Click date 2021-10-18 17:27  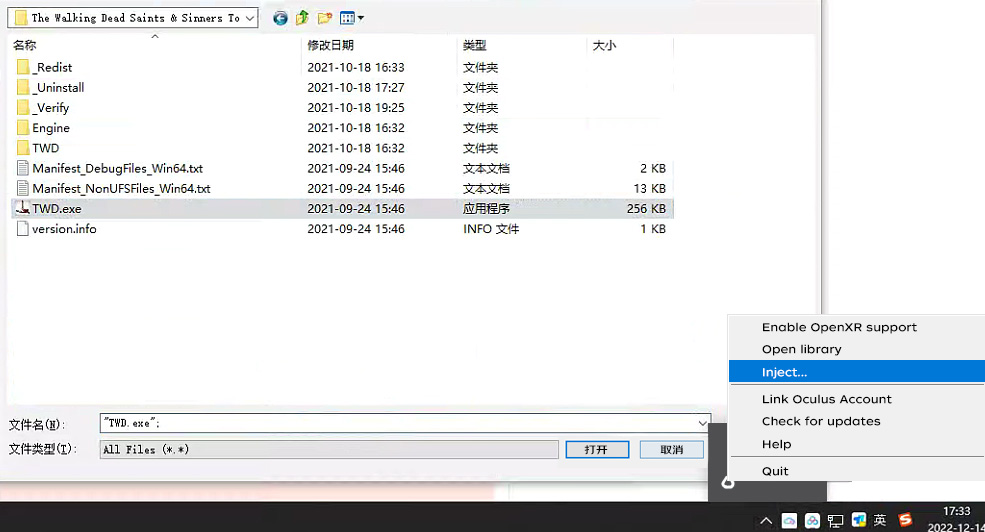click(x=356, y=87)
